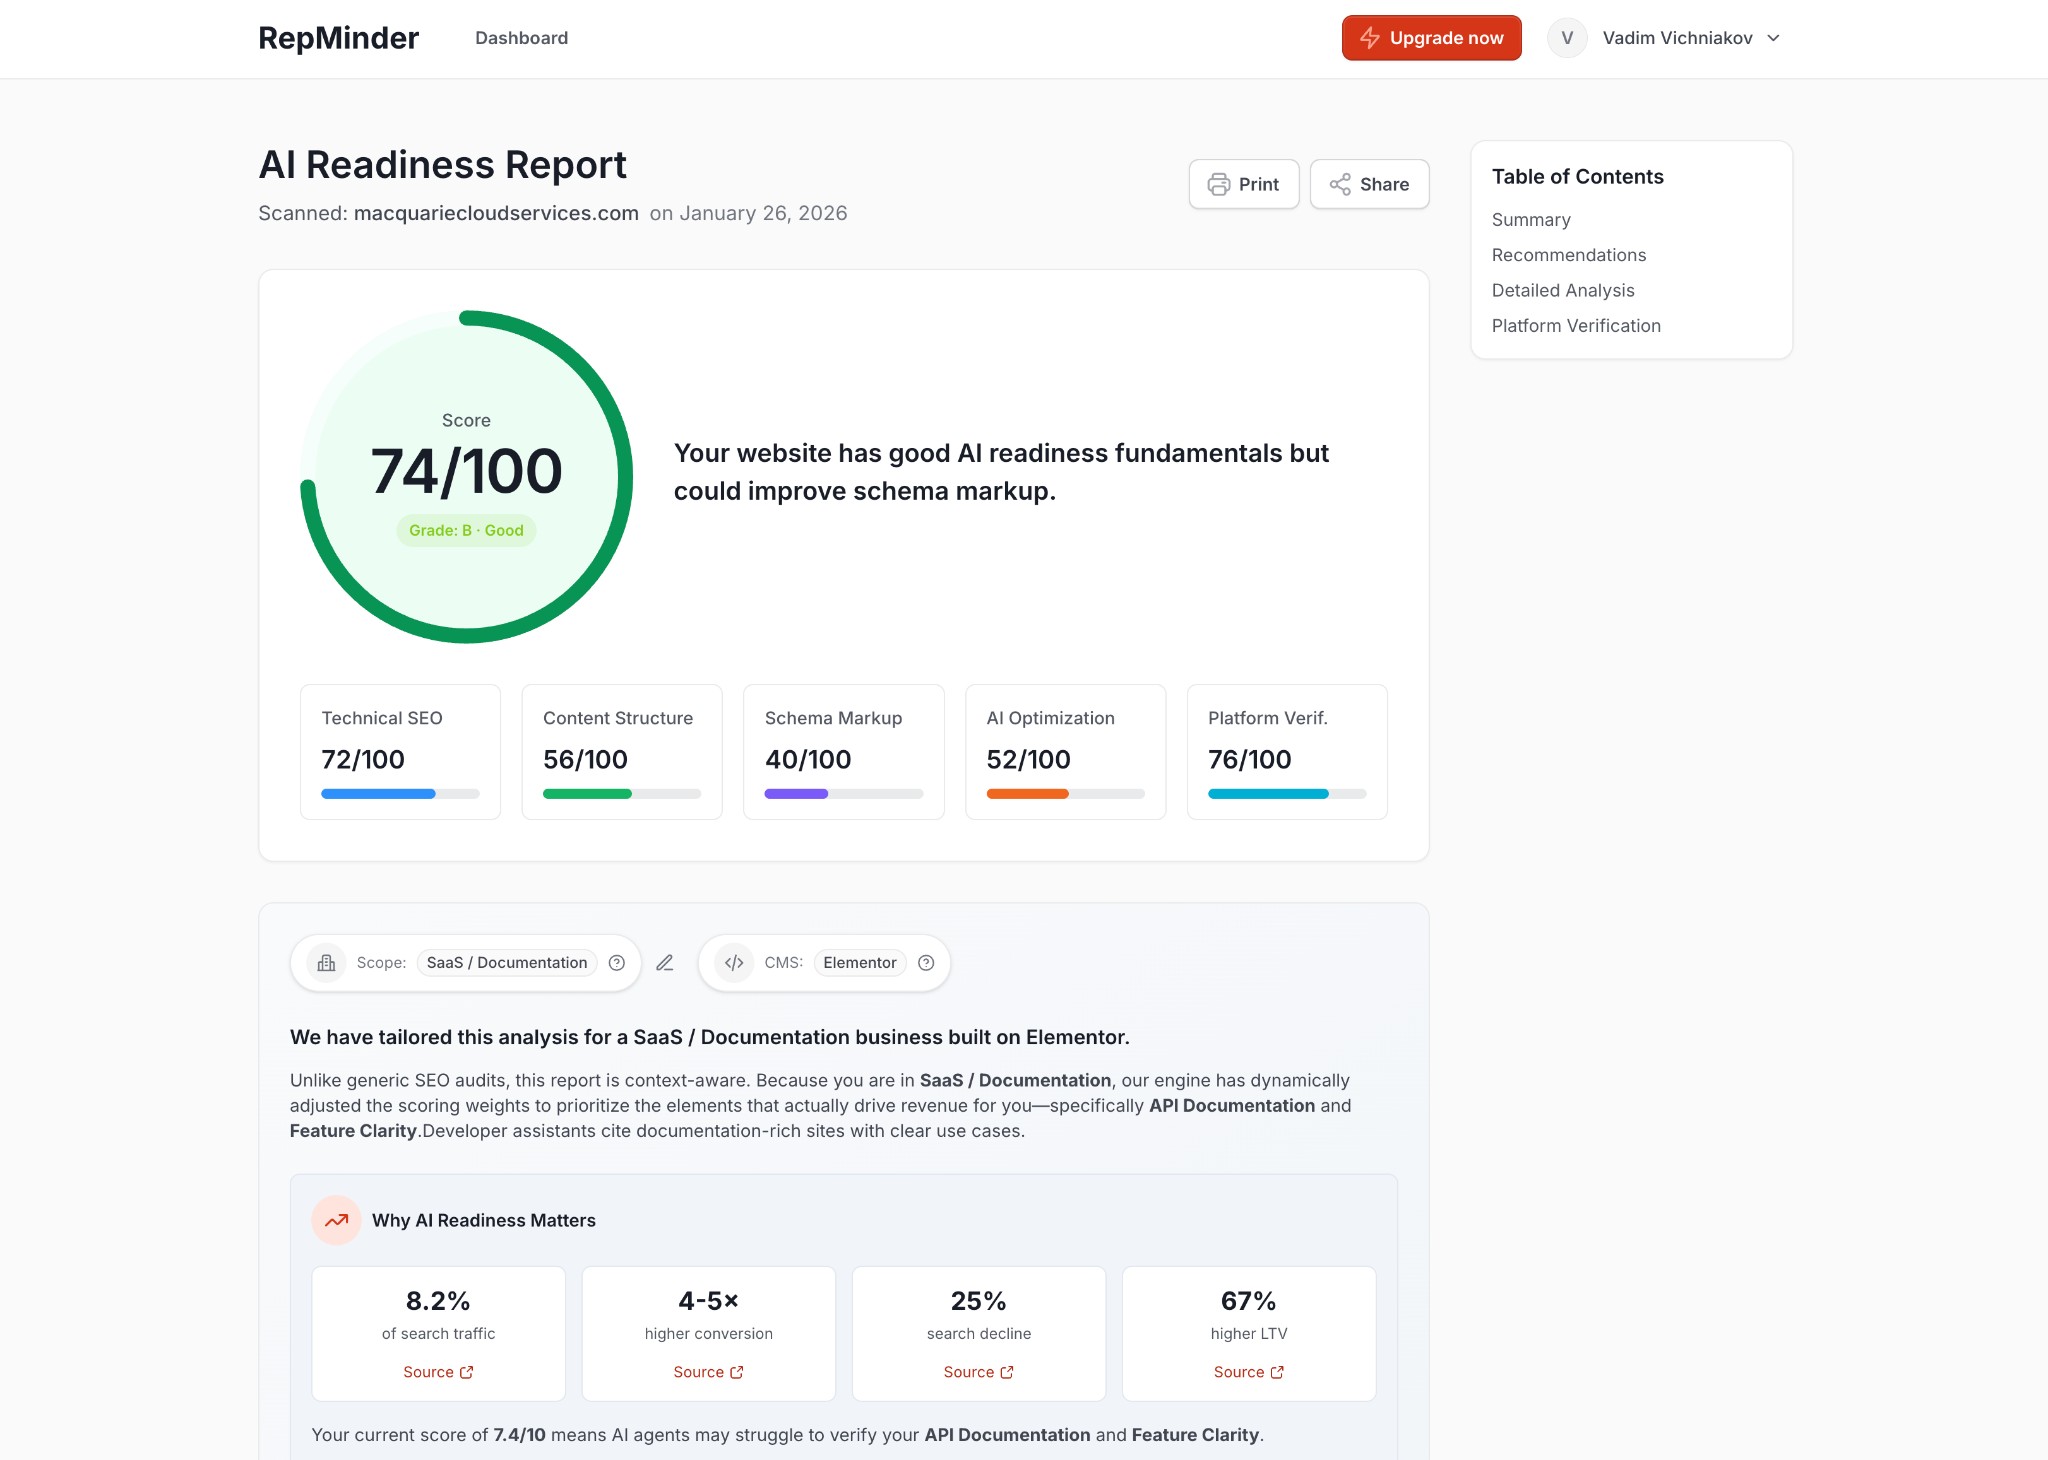Click the code icon in the CMS pill
2048x1460 pixels.
click(734, 962)
